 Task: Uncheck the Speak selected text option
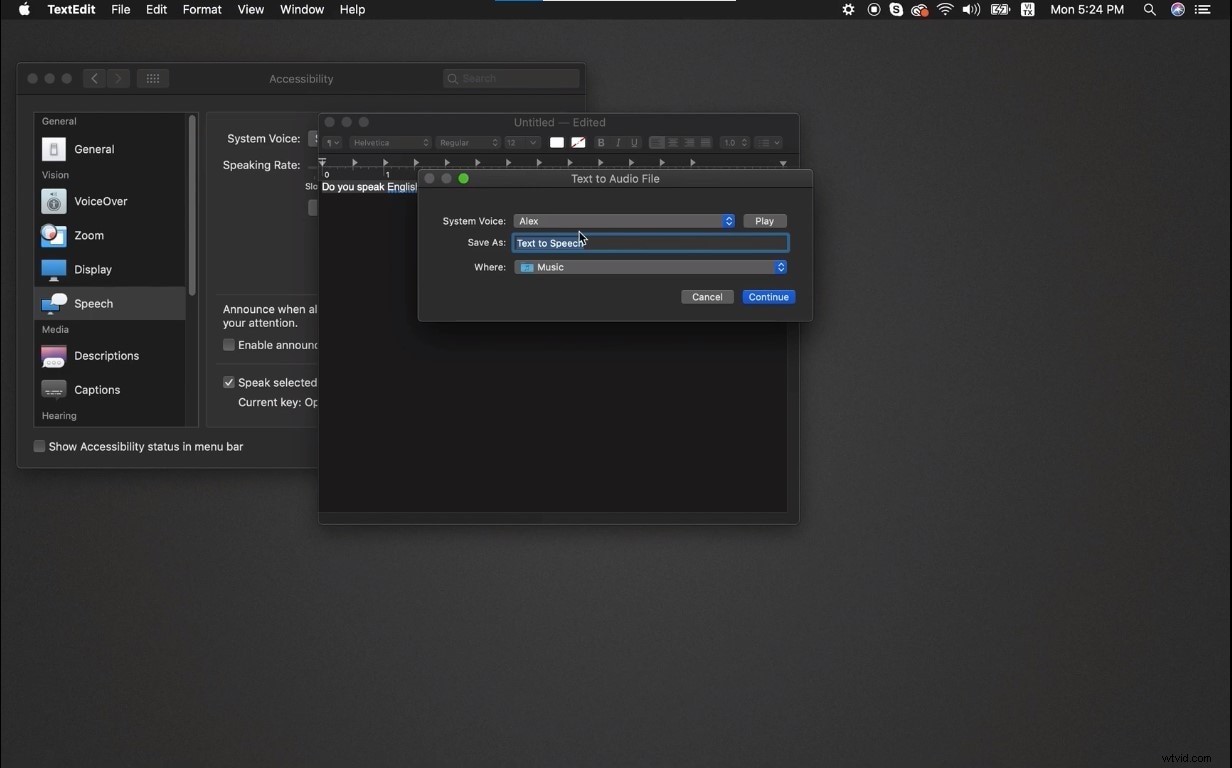click(228, 381)
